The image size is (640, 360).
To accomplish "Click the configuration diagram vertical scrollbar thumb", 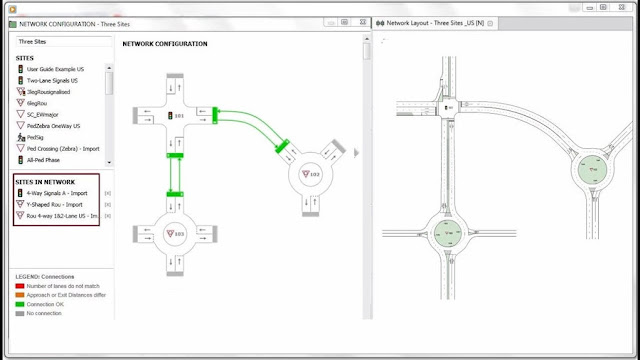I will click(x=367, y=51).
